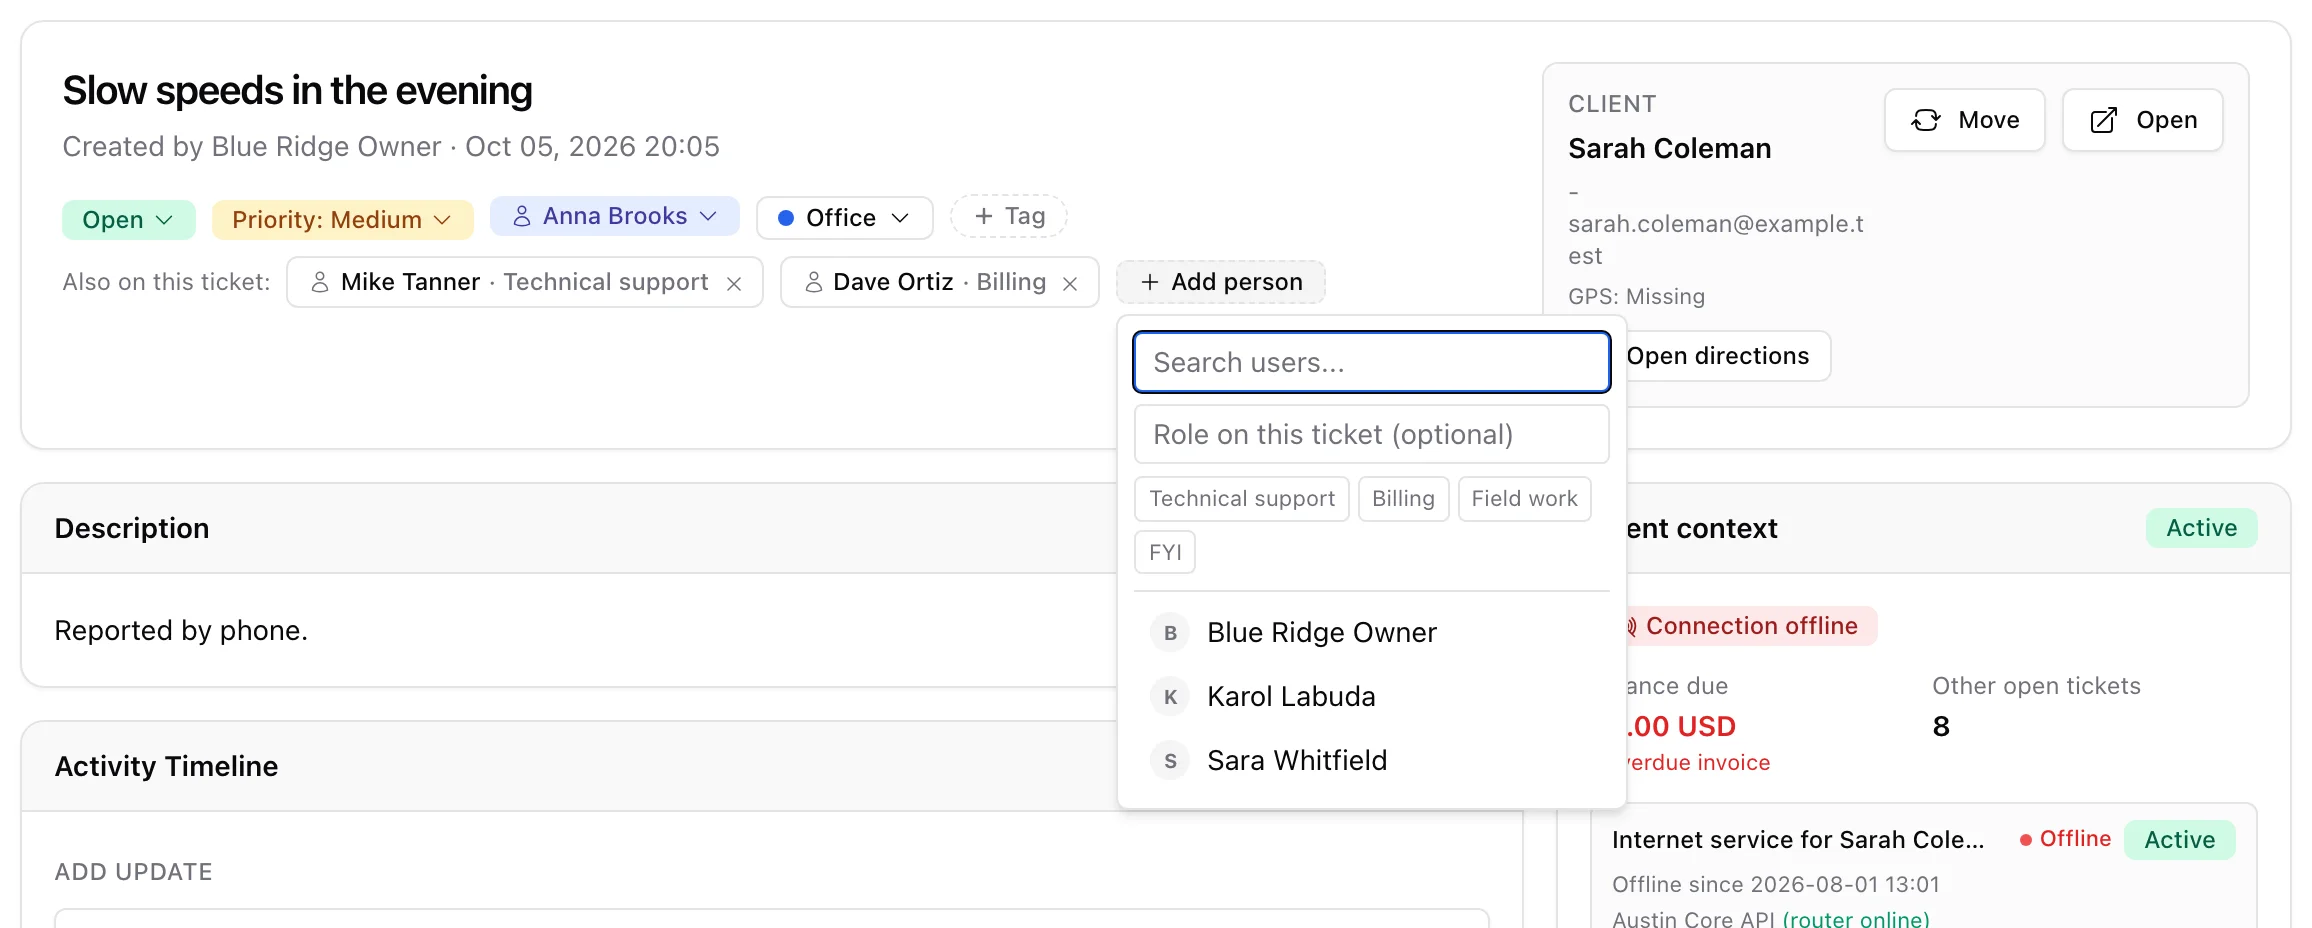Click the Role on this ticket field
2312x928 pixels.
point(1371,434)
